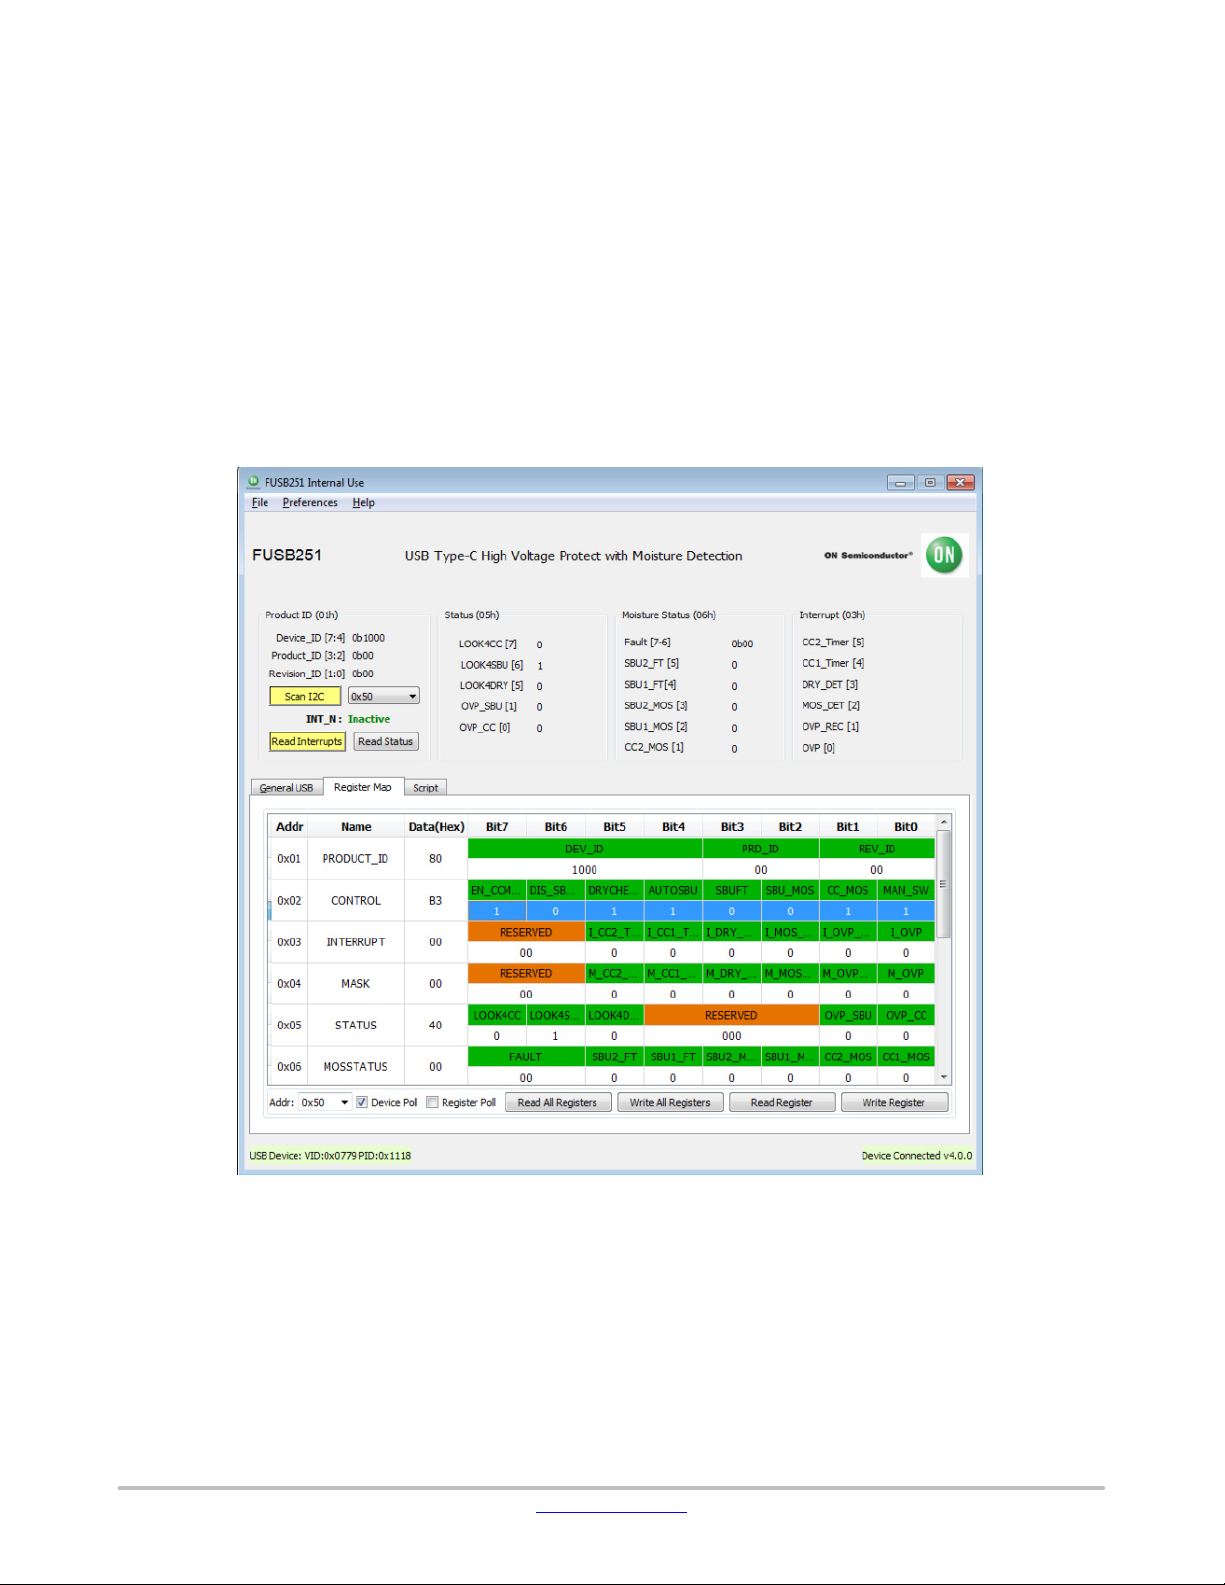Switch to the Script tab
This screenshot has height=1585, width=1225.
coord(426,788)
